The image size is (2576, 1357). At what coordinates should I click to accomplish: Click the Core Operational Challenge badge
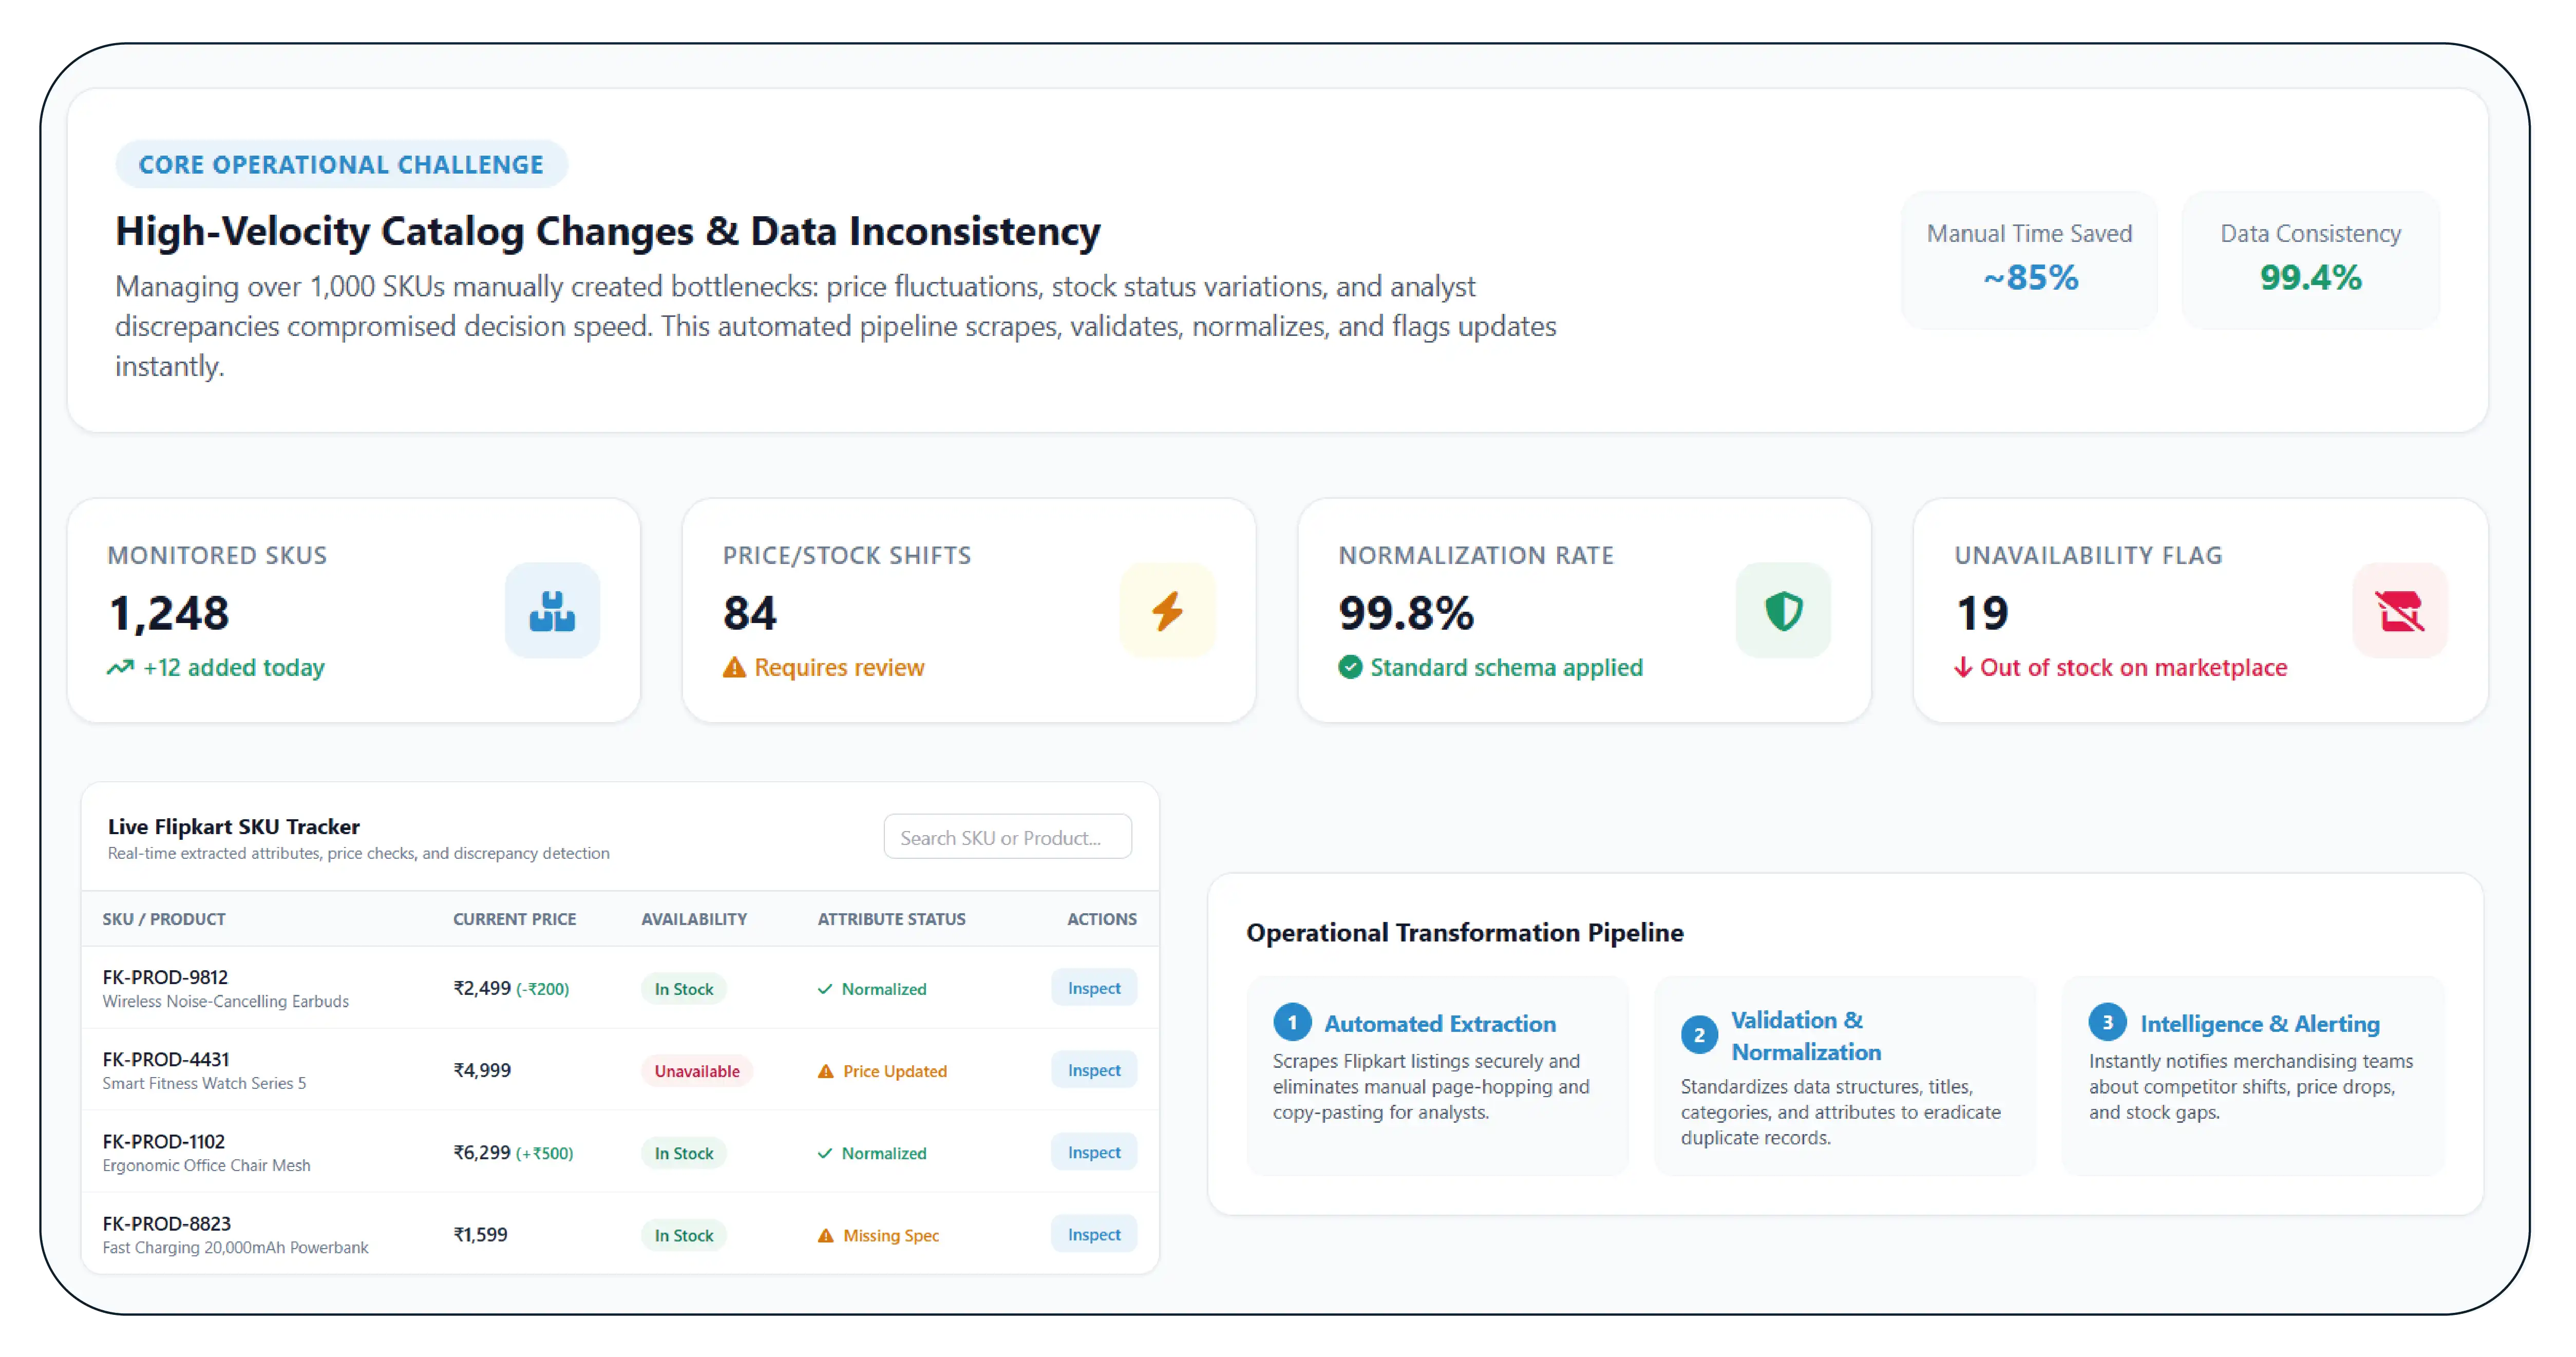(x=341, y=164)
